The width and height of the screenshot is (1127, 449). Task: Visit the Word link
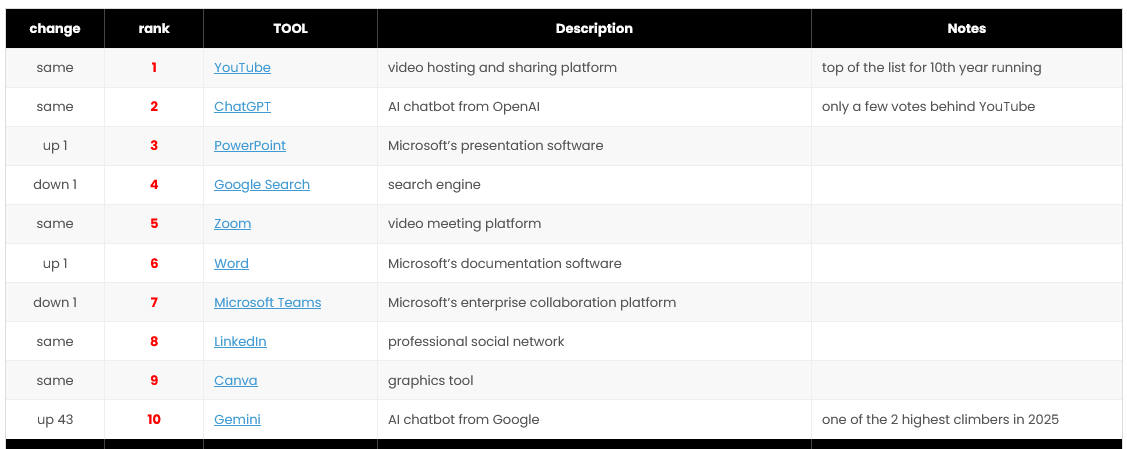(231, 264)
